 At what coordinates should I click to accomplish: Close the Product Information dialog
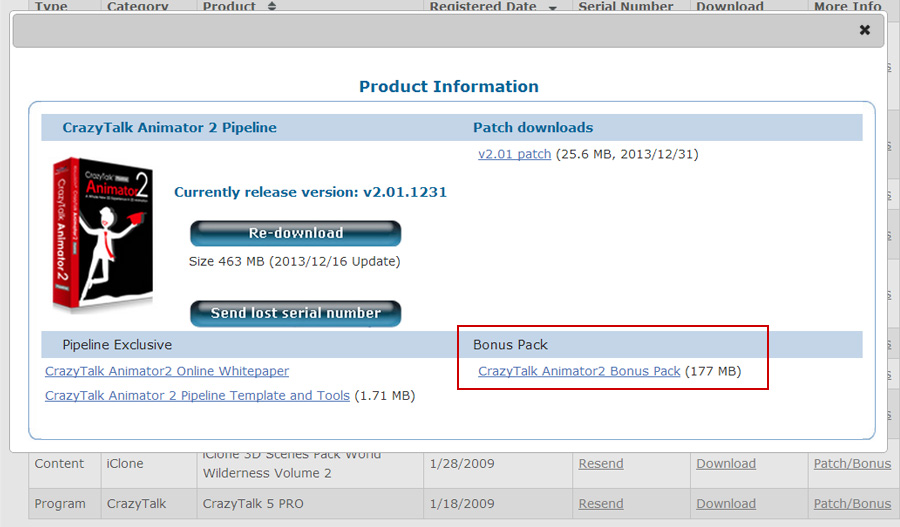864,30
